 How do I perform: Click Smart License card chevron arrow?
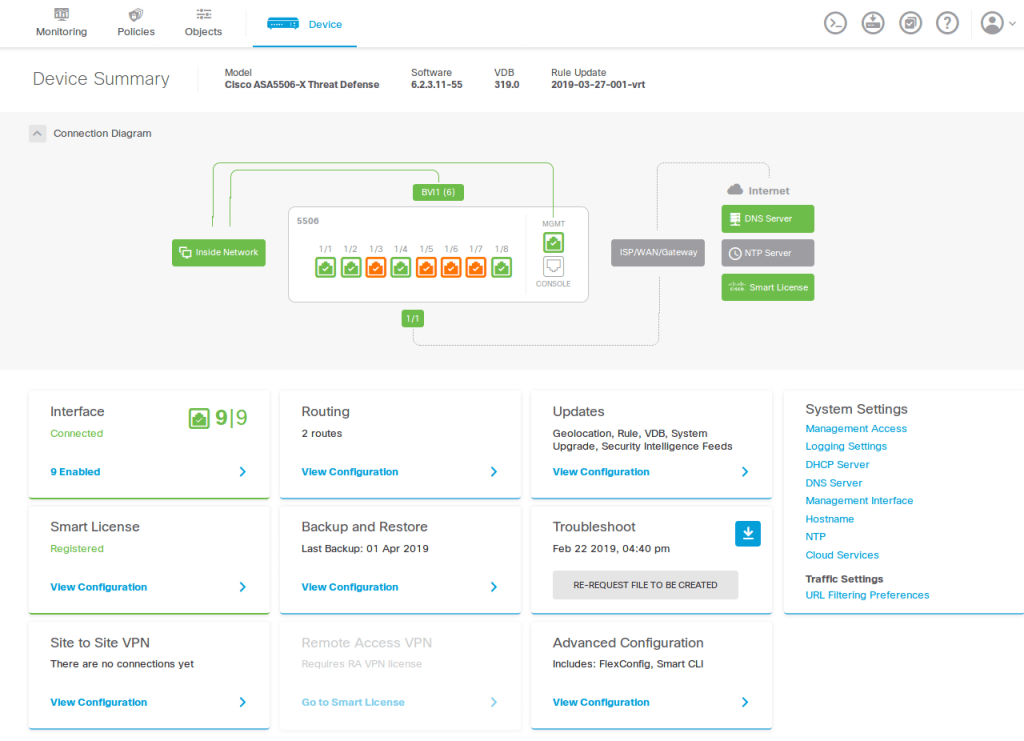coord(242,588)
